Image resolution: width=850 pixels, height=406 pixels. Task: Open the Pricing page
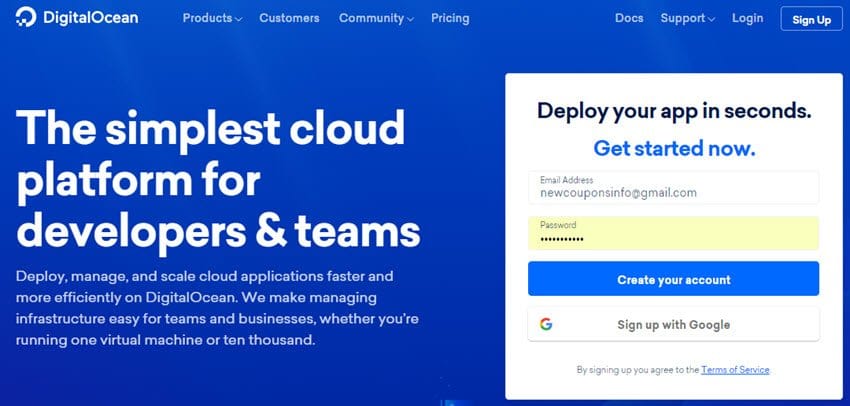(x=450, y=18)
